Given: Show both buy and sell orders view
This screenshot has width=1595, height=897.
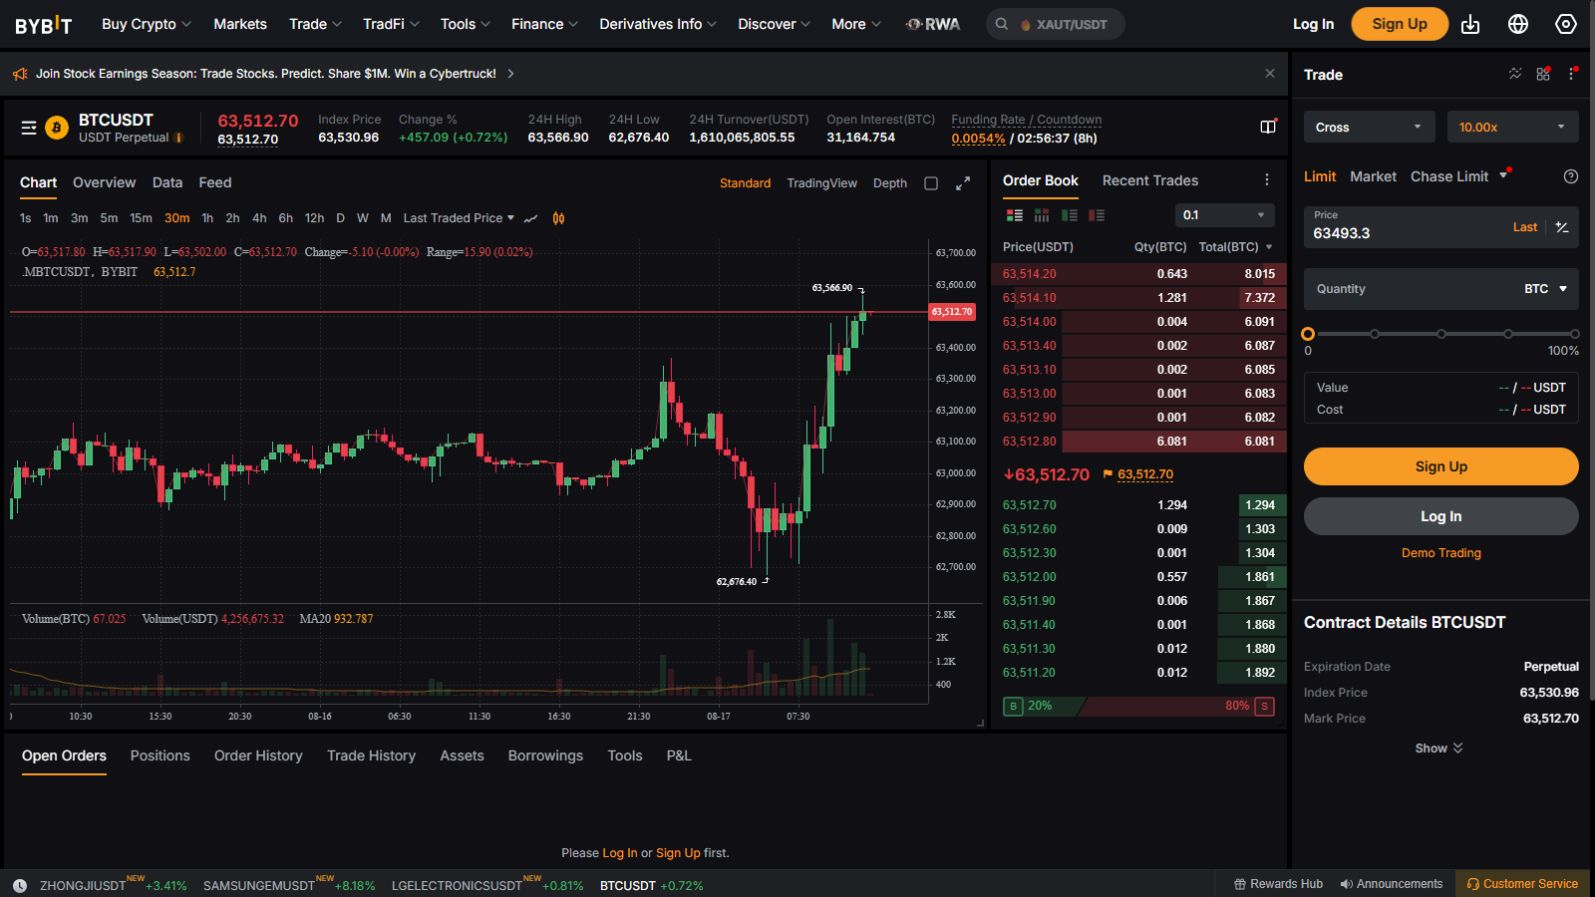Looking at the screenshot, I should (x=1014, y=215).
